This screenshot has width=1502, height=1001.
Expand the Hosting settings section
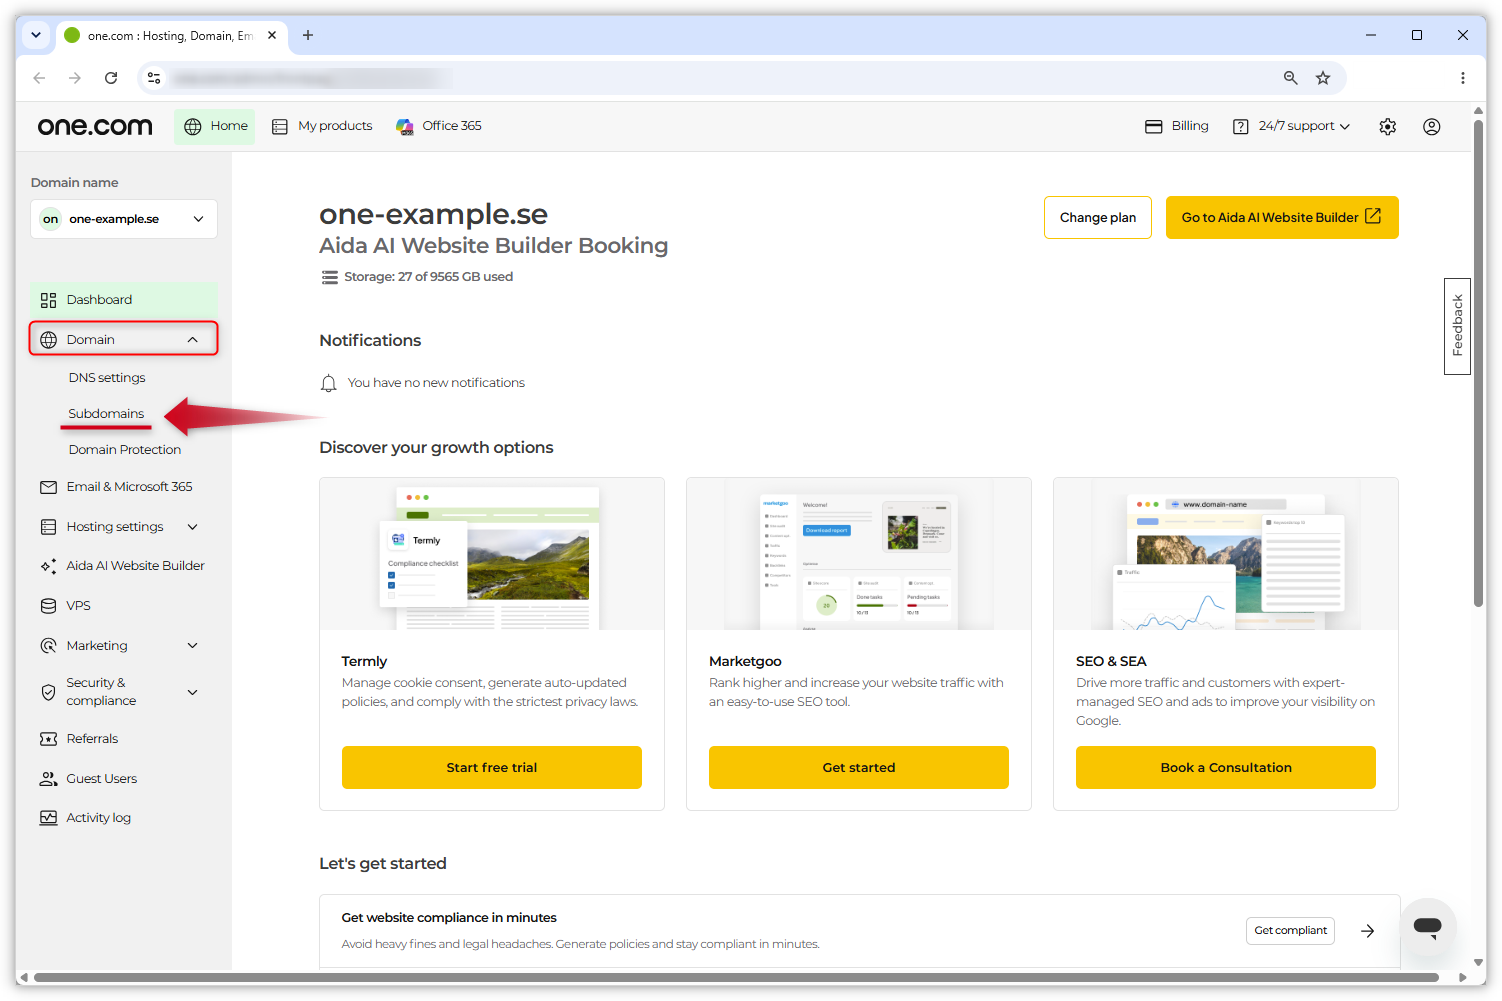(193, 527)
